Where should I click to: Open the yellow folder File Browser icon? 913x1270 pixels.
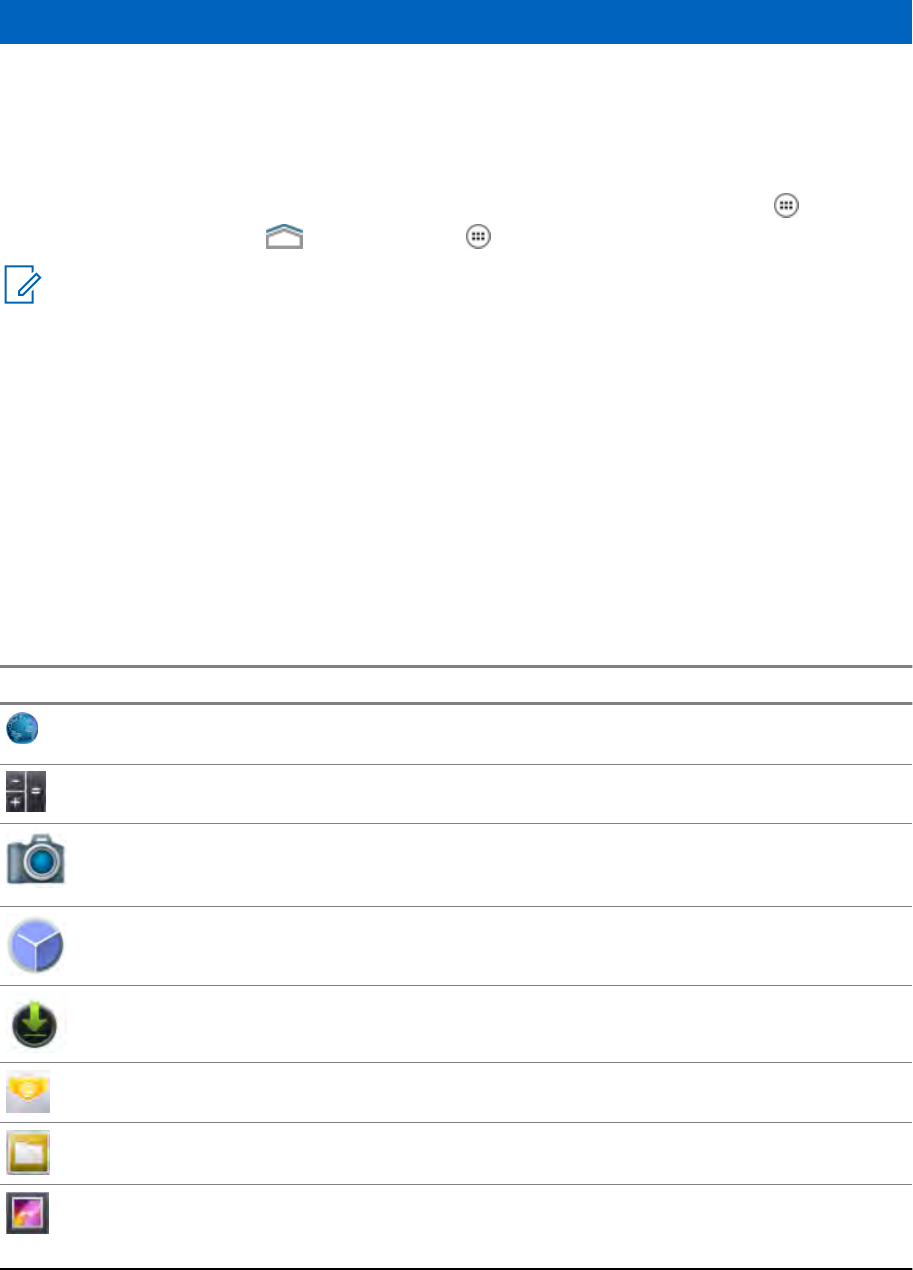point(28,1152)
